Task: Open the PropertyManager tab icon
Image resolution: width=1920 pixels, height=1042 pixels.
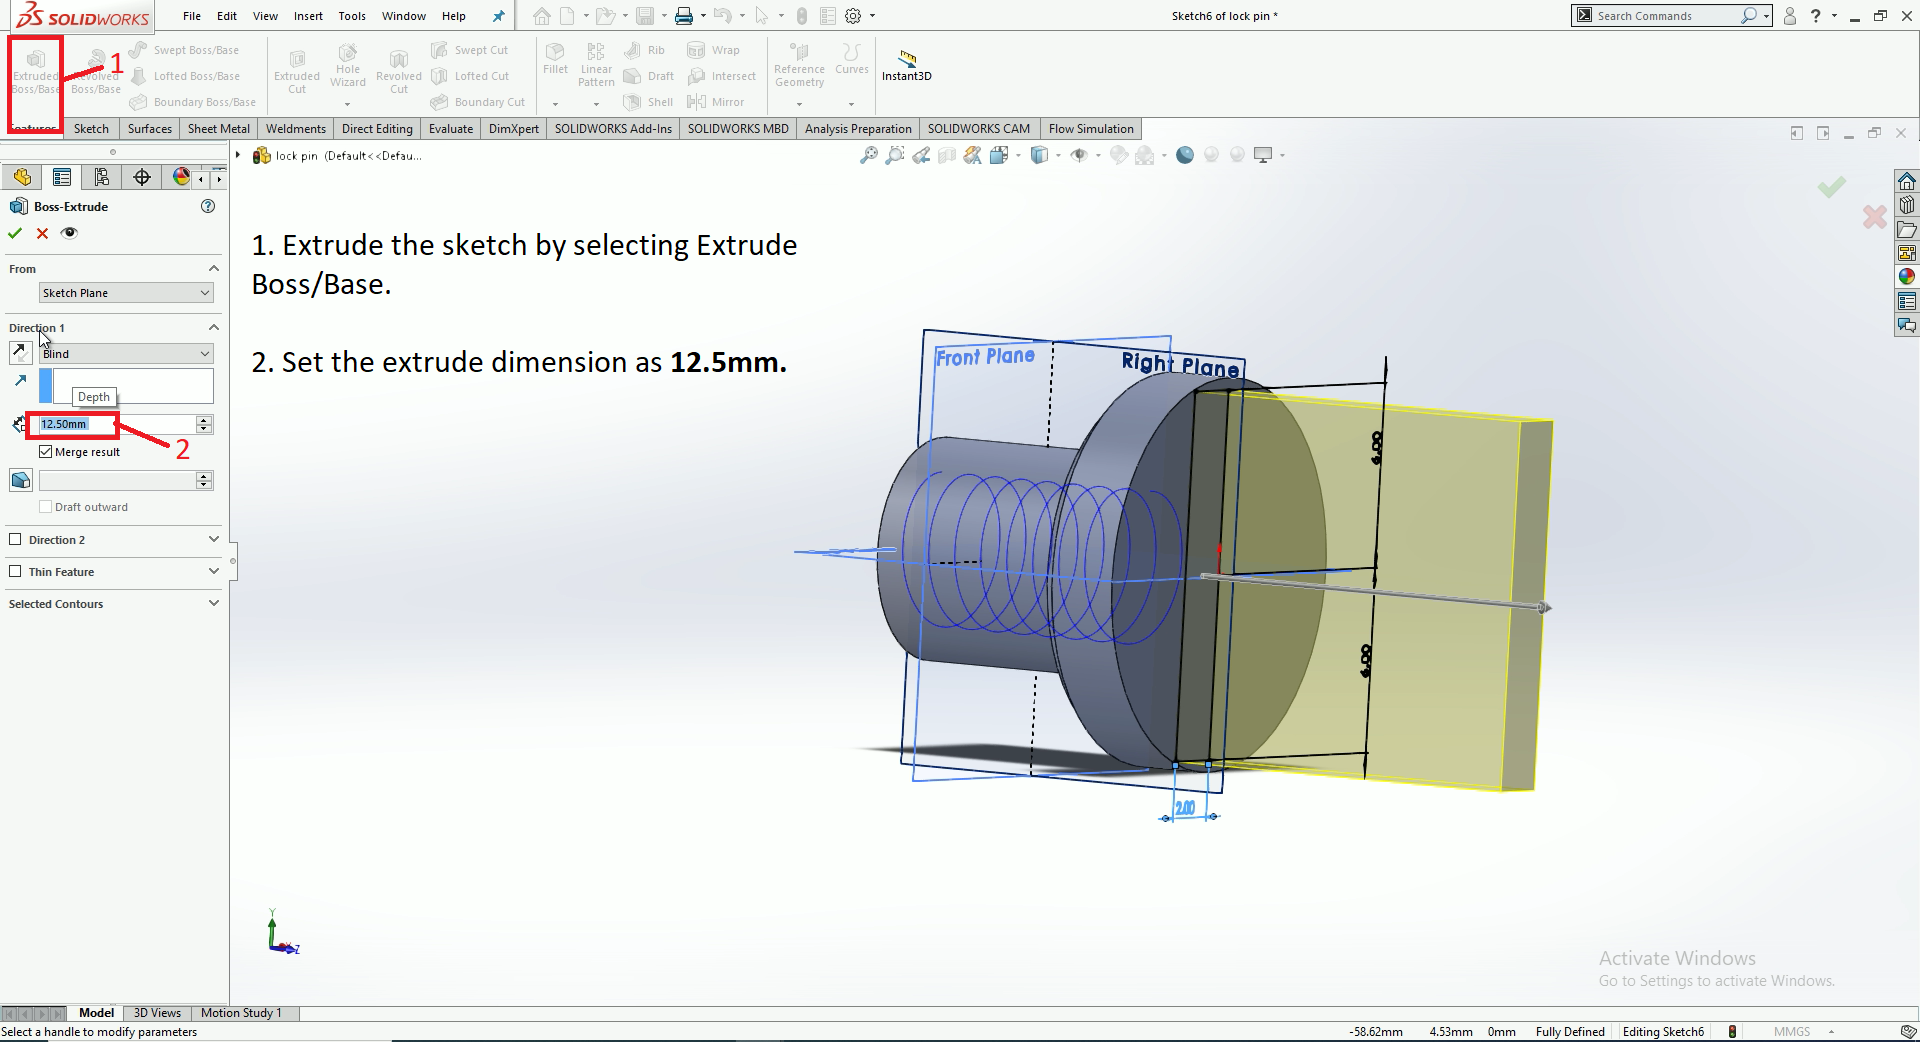Action: pos(62,177)
